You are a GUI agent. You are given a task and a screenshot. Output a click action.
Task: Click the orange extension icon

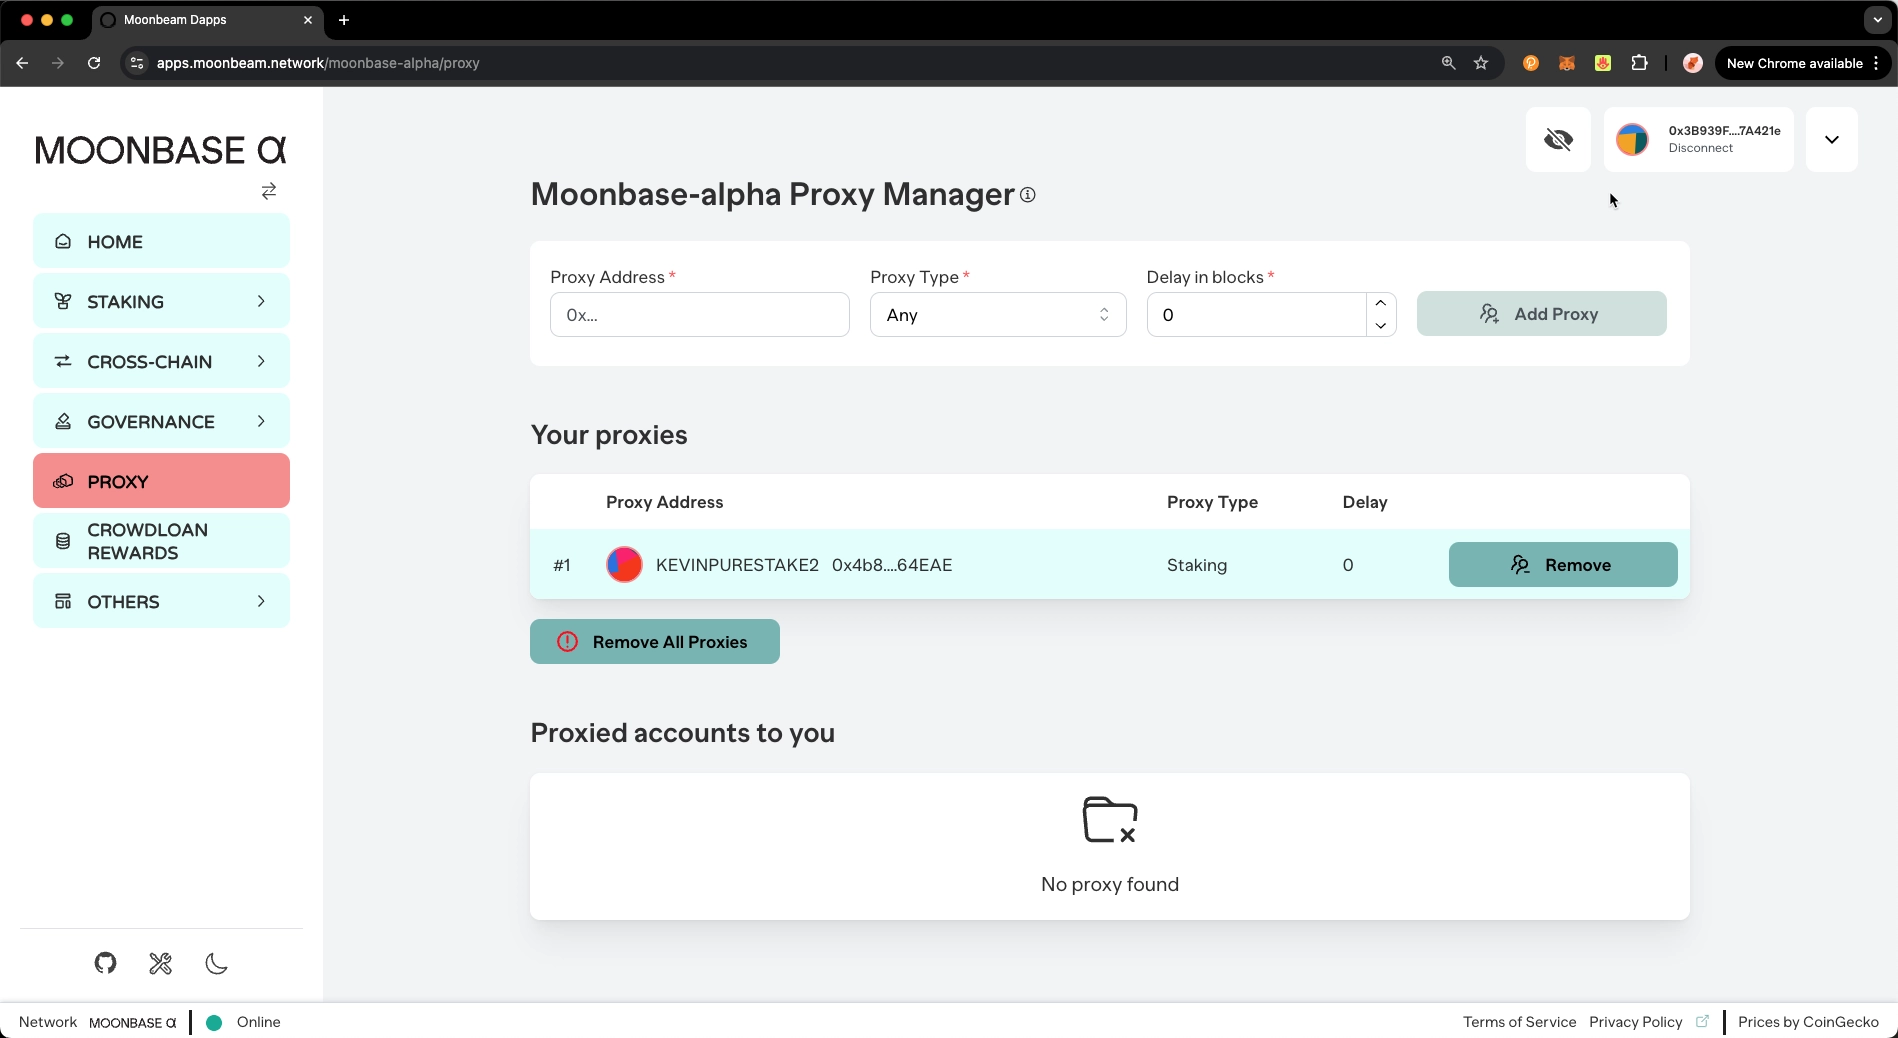coord(1530,63)
